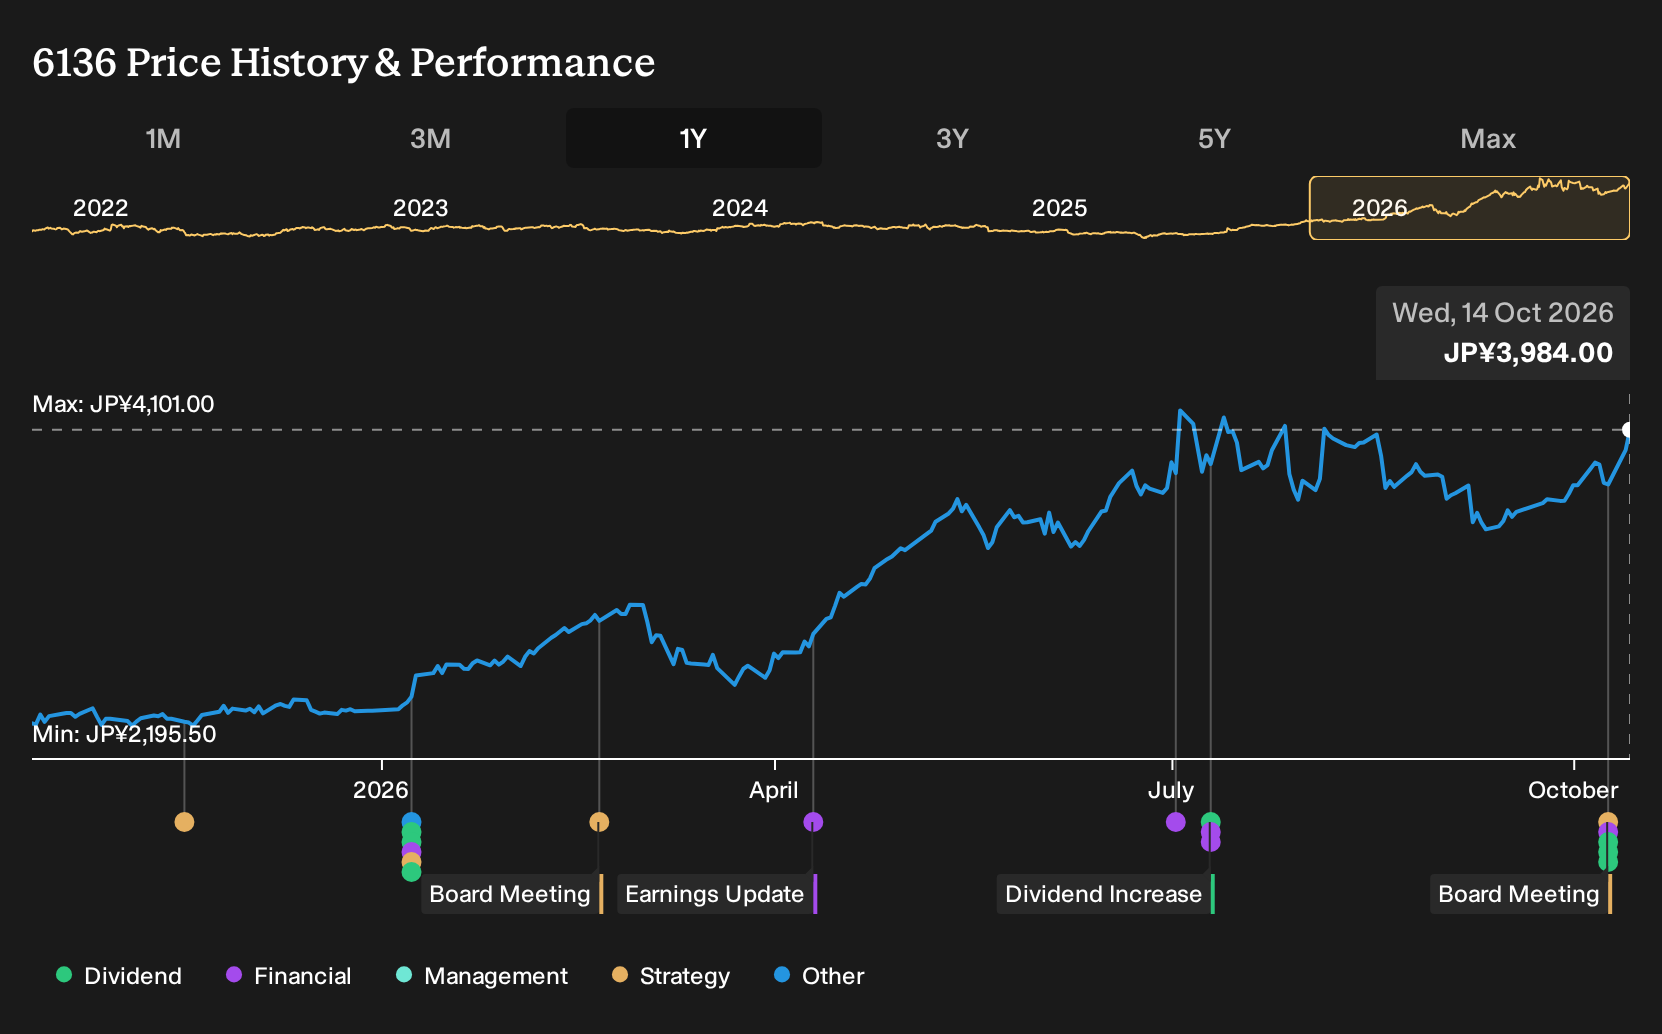This screenshot has width=1662, height=1034.
Task: Select the lone orange Strategy marker before 2026
Action: point(184,822)
